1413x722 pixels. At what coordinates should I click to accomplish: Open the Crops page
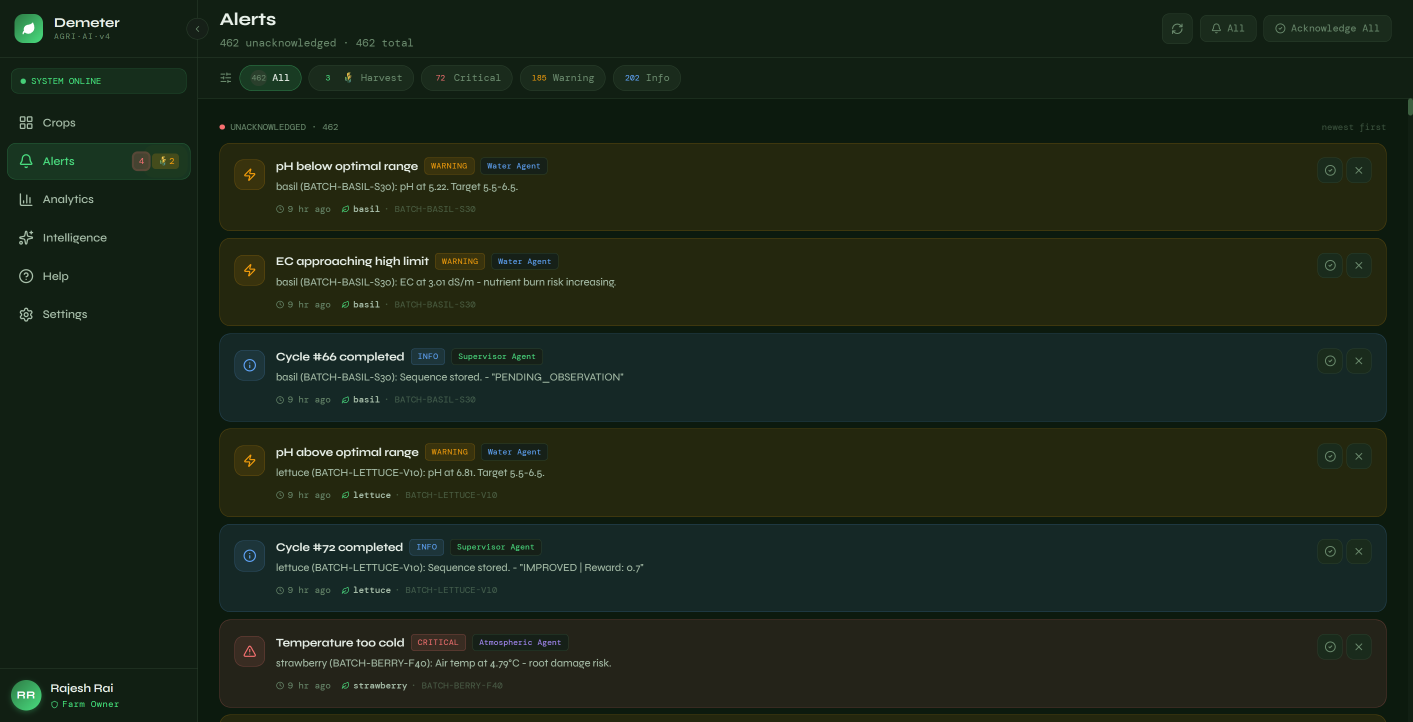point(98,123)
